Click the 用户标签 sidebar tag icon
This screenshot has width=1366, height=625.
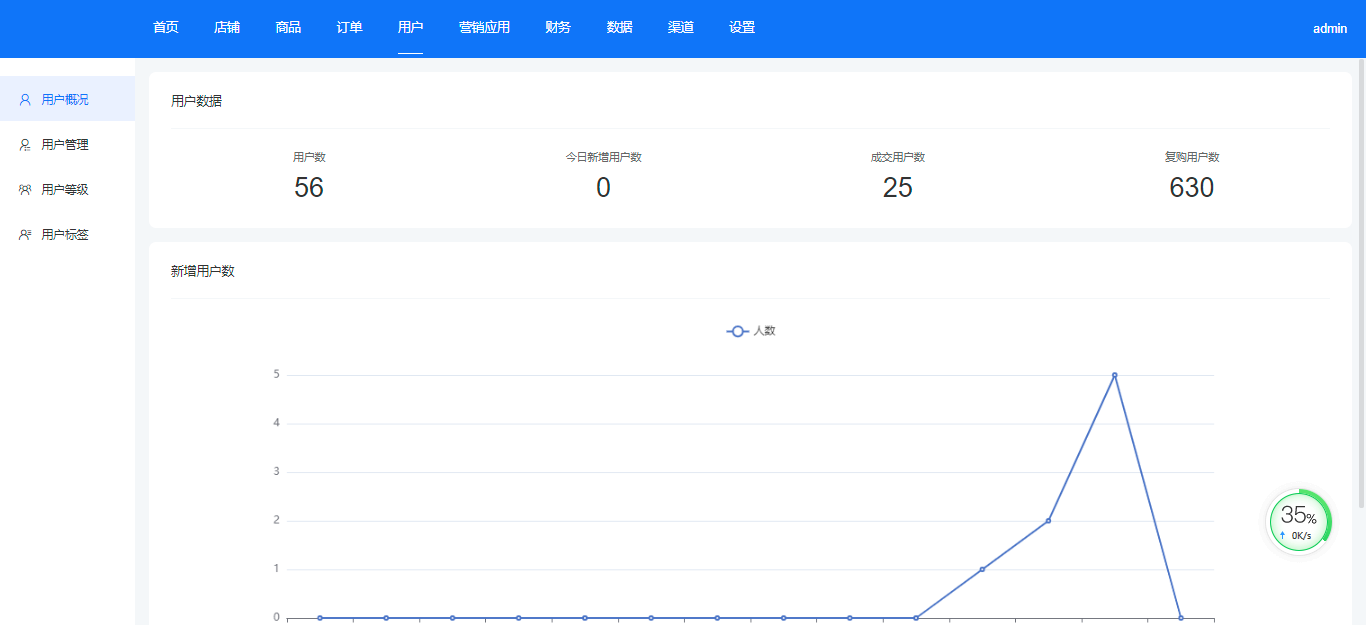point(25,235)
